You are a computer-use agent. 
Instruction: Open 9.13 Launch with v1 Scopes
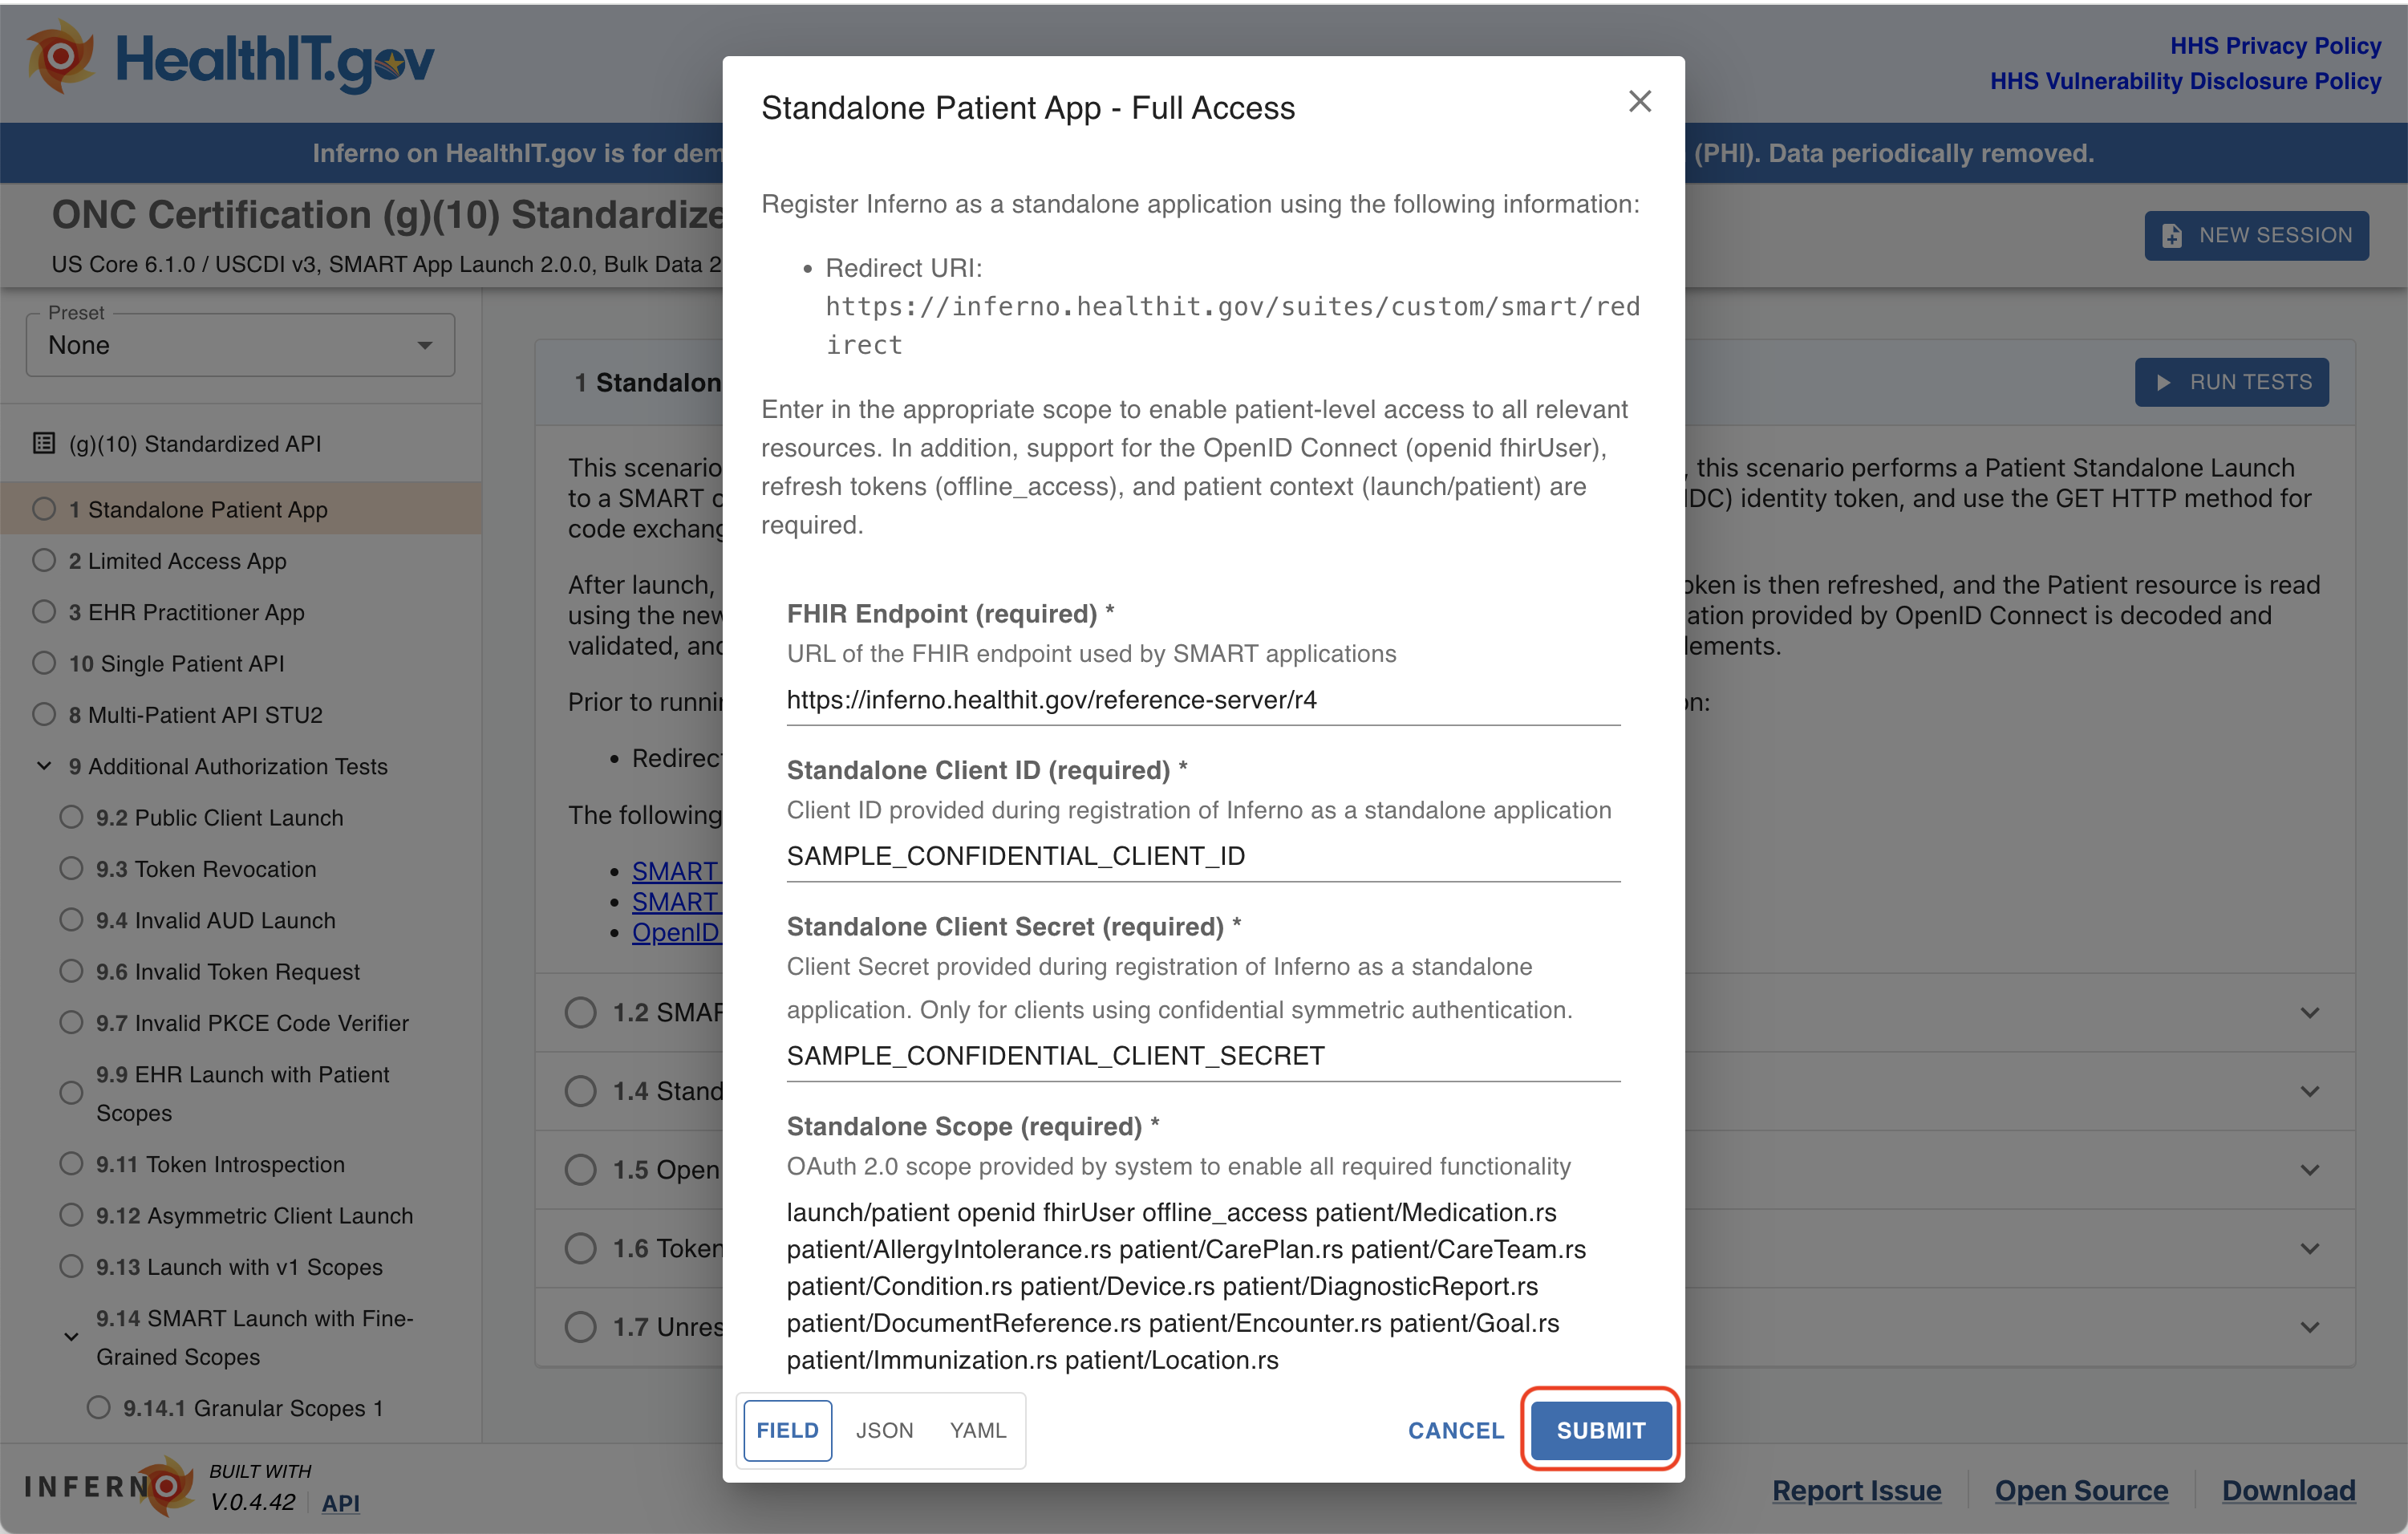[x=239, y=1267]
